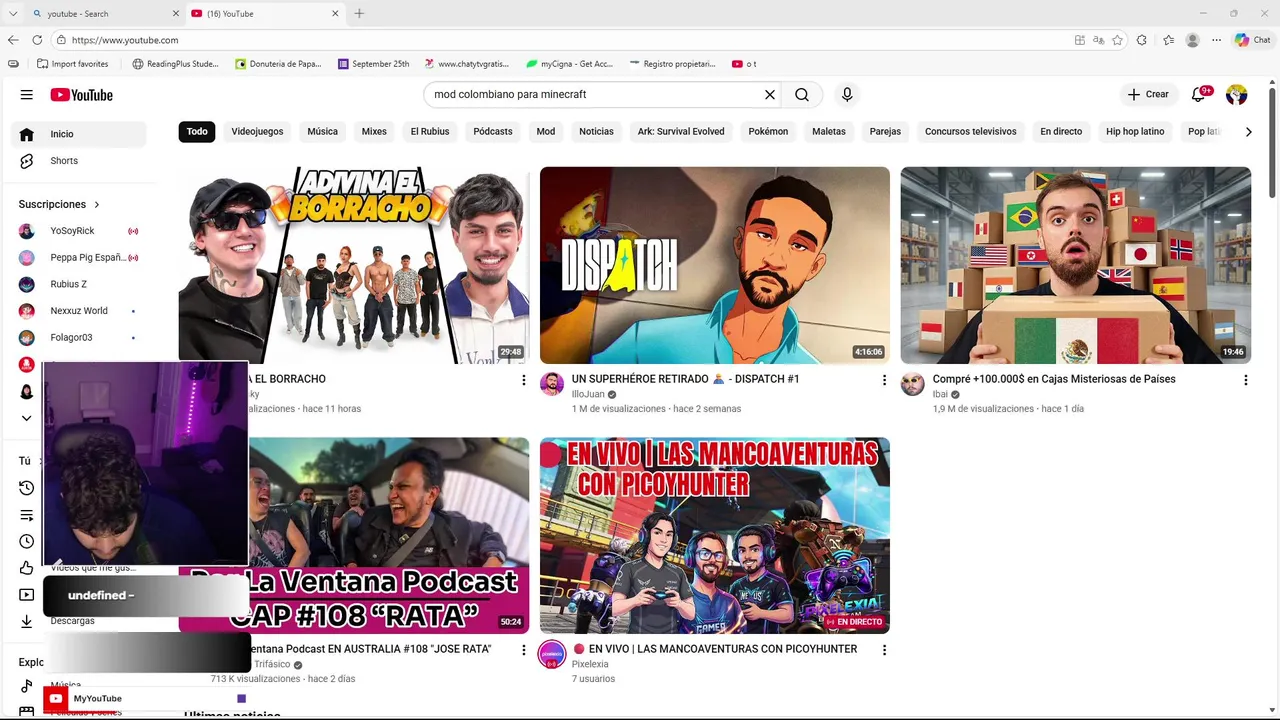Open the Folagor03 subscription

(79, 338)
